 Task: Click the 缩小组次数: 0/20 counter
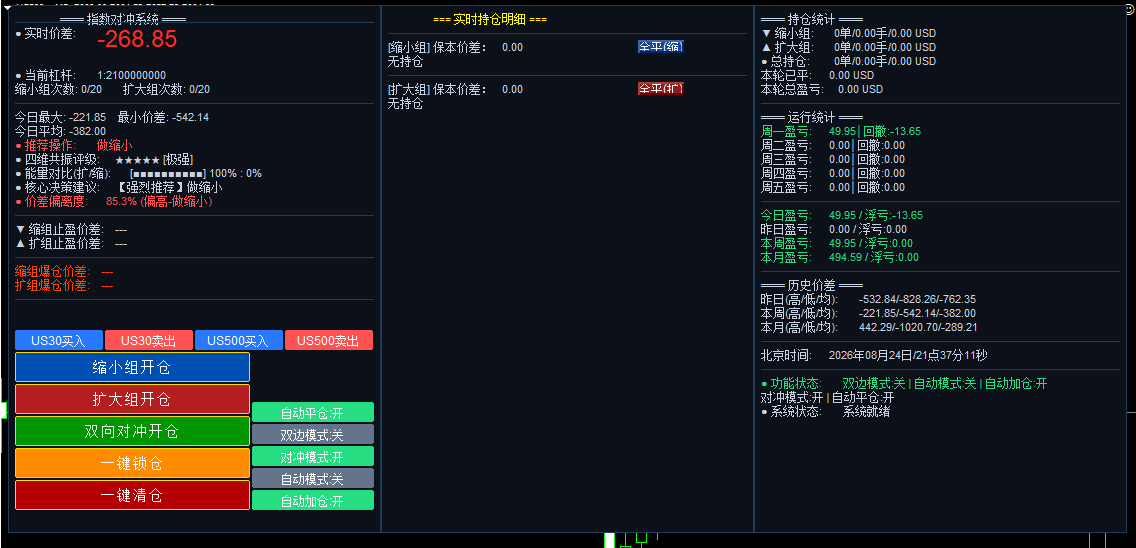(58, 89)
